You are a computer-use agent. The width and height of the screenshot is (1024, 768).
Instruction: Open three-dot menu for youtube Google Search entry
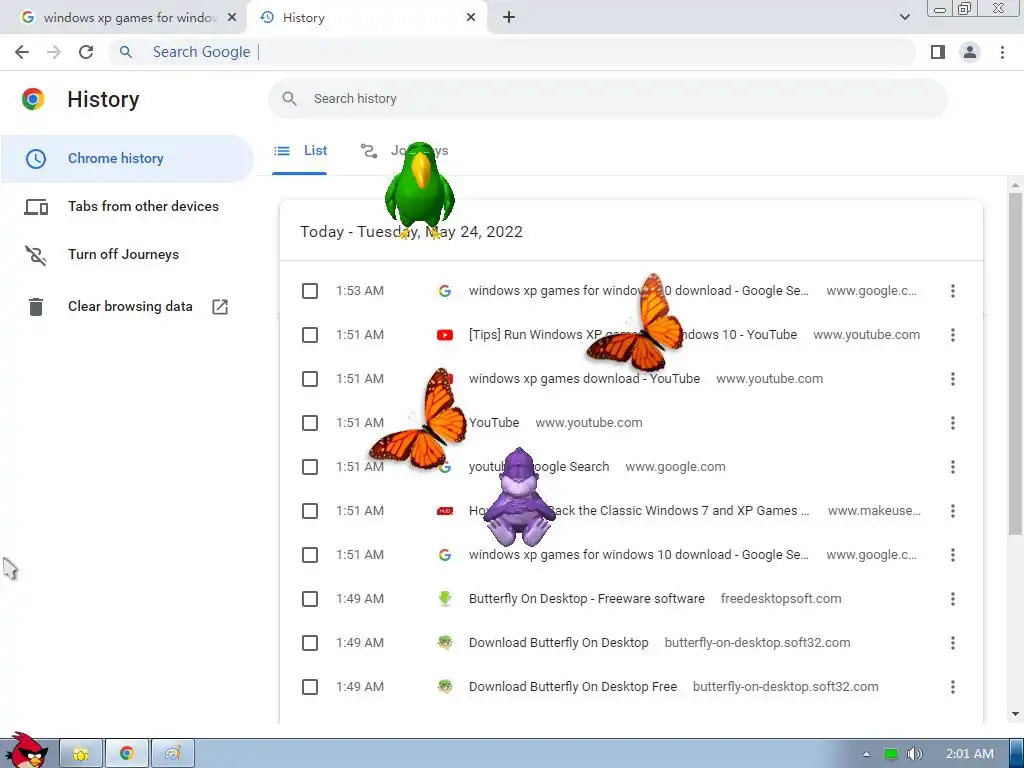(953, 467)
